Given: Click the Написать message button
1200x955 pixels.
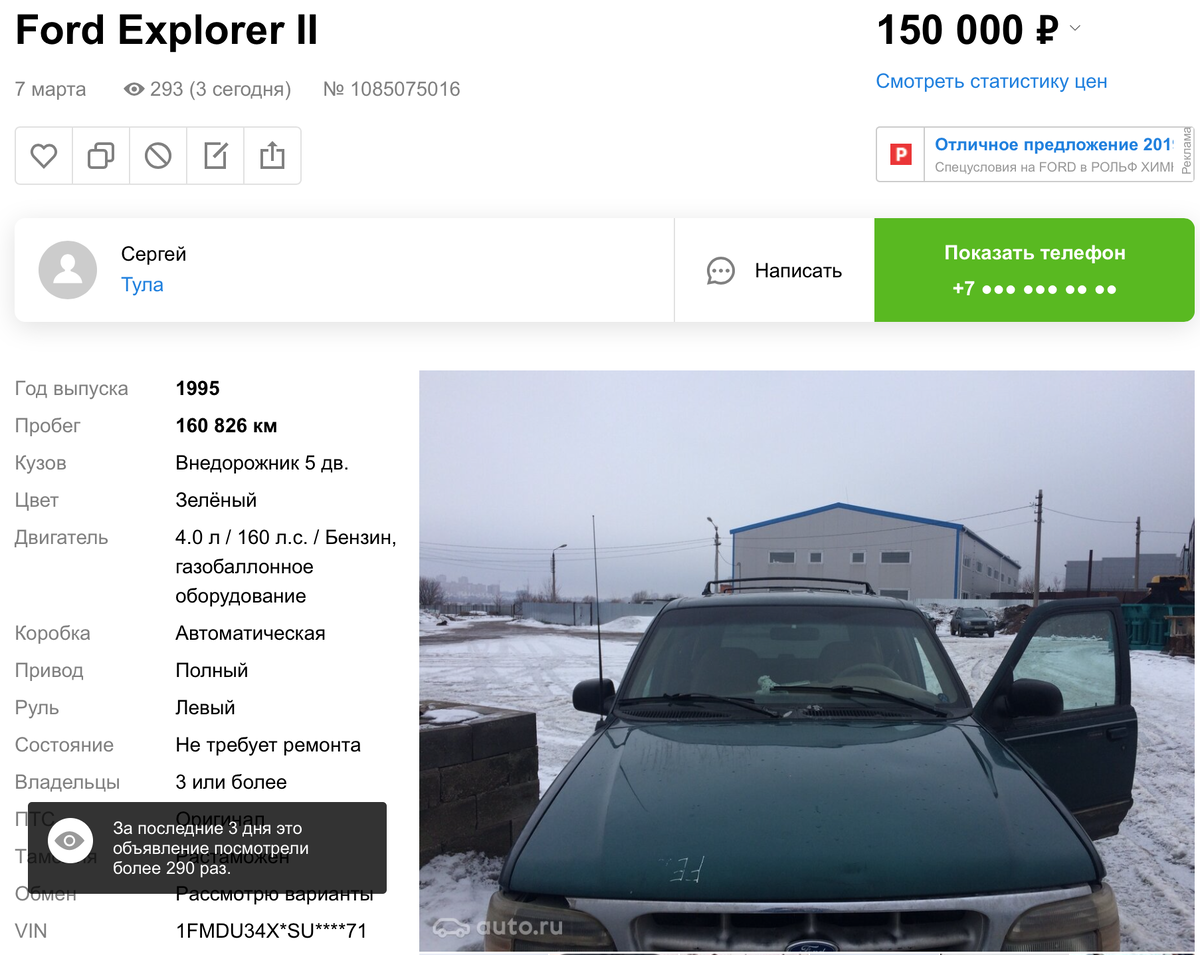Looking at the screenshot, I should coord(775,270).
